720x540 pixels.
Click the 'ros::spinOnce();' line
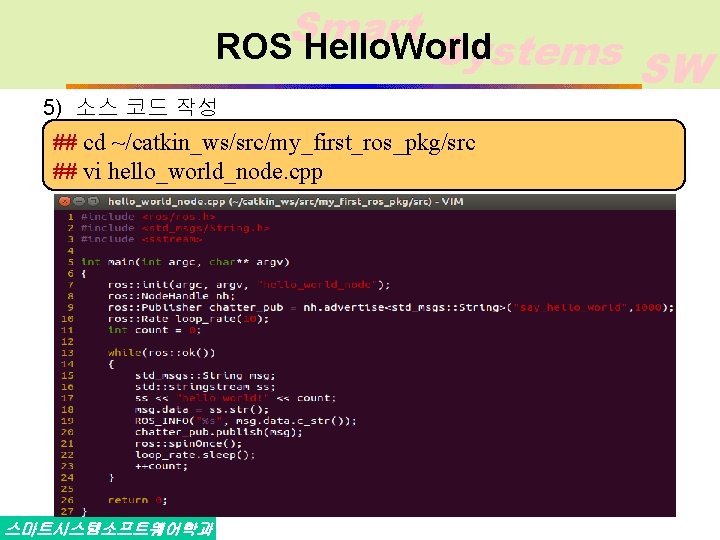coord(188,444)
